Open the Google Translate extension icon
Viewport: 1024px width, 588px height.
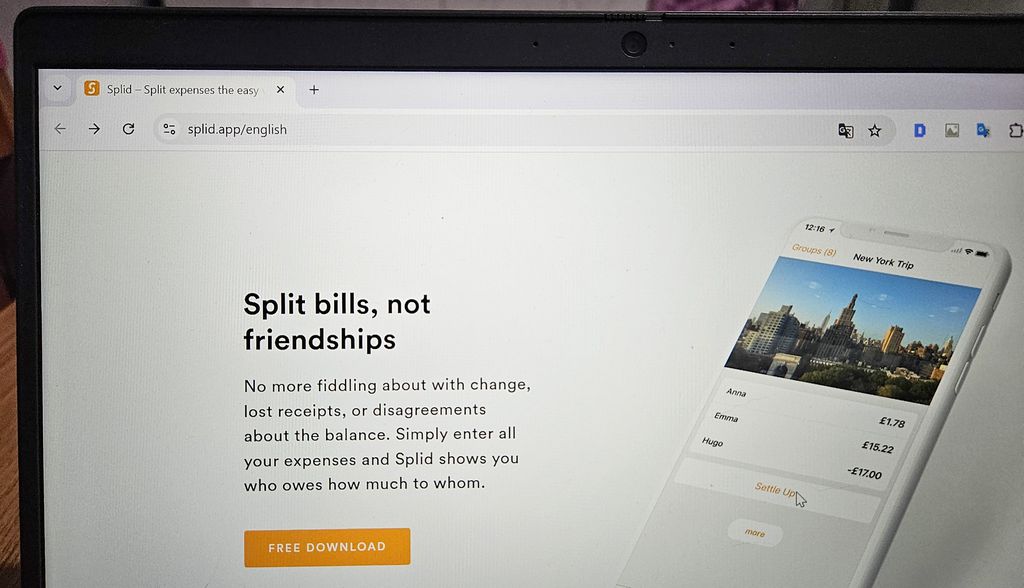pos(983,131)
